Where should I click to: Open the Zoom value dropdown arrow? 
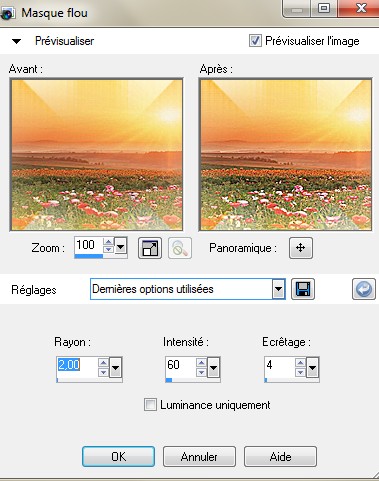[121, 247]
